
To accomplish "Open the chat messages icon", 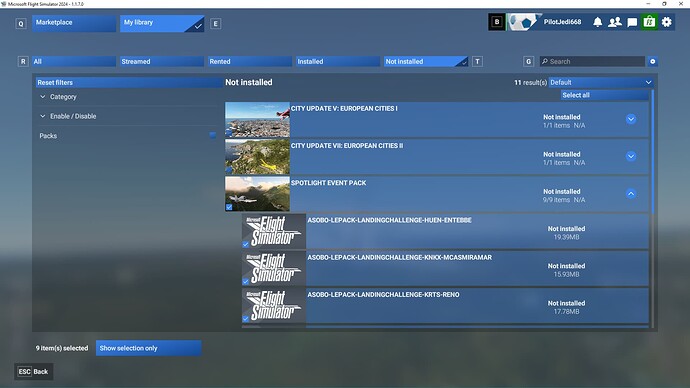I will (x=632, y=22).
